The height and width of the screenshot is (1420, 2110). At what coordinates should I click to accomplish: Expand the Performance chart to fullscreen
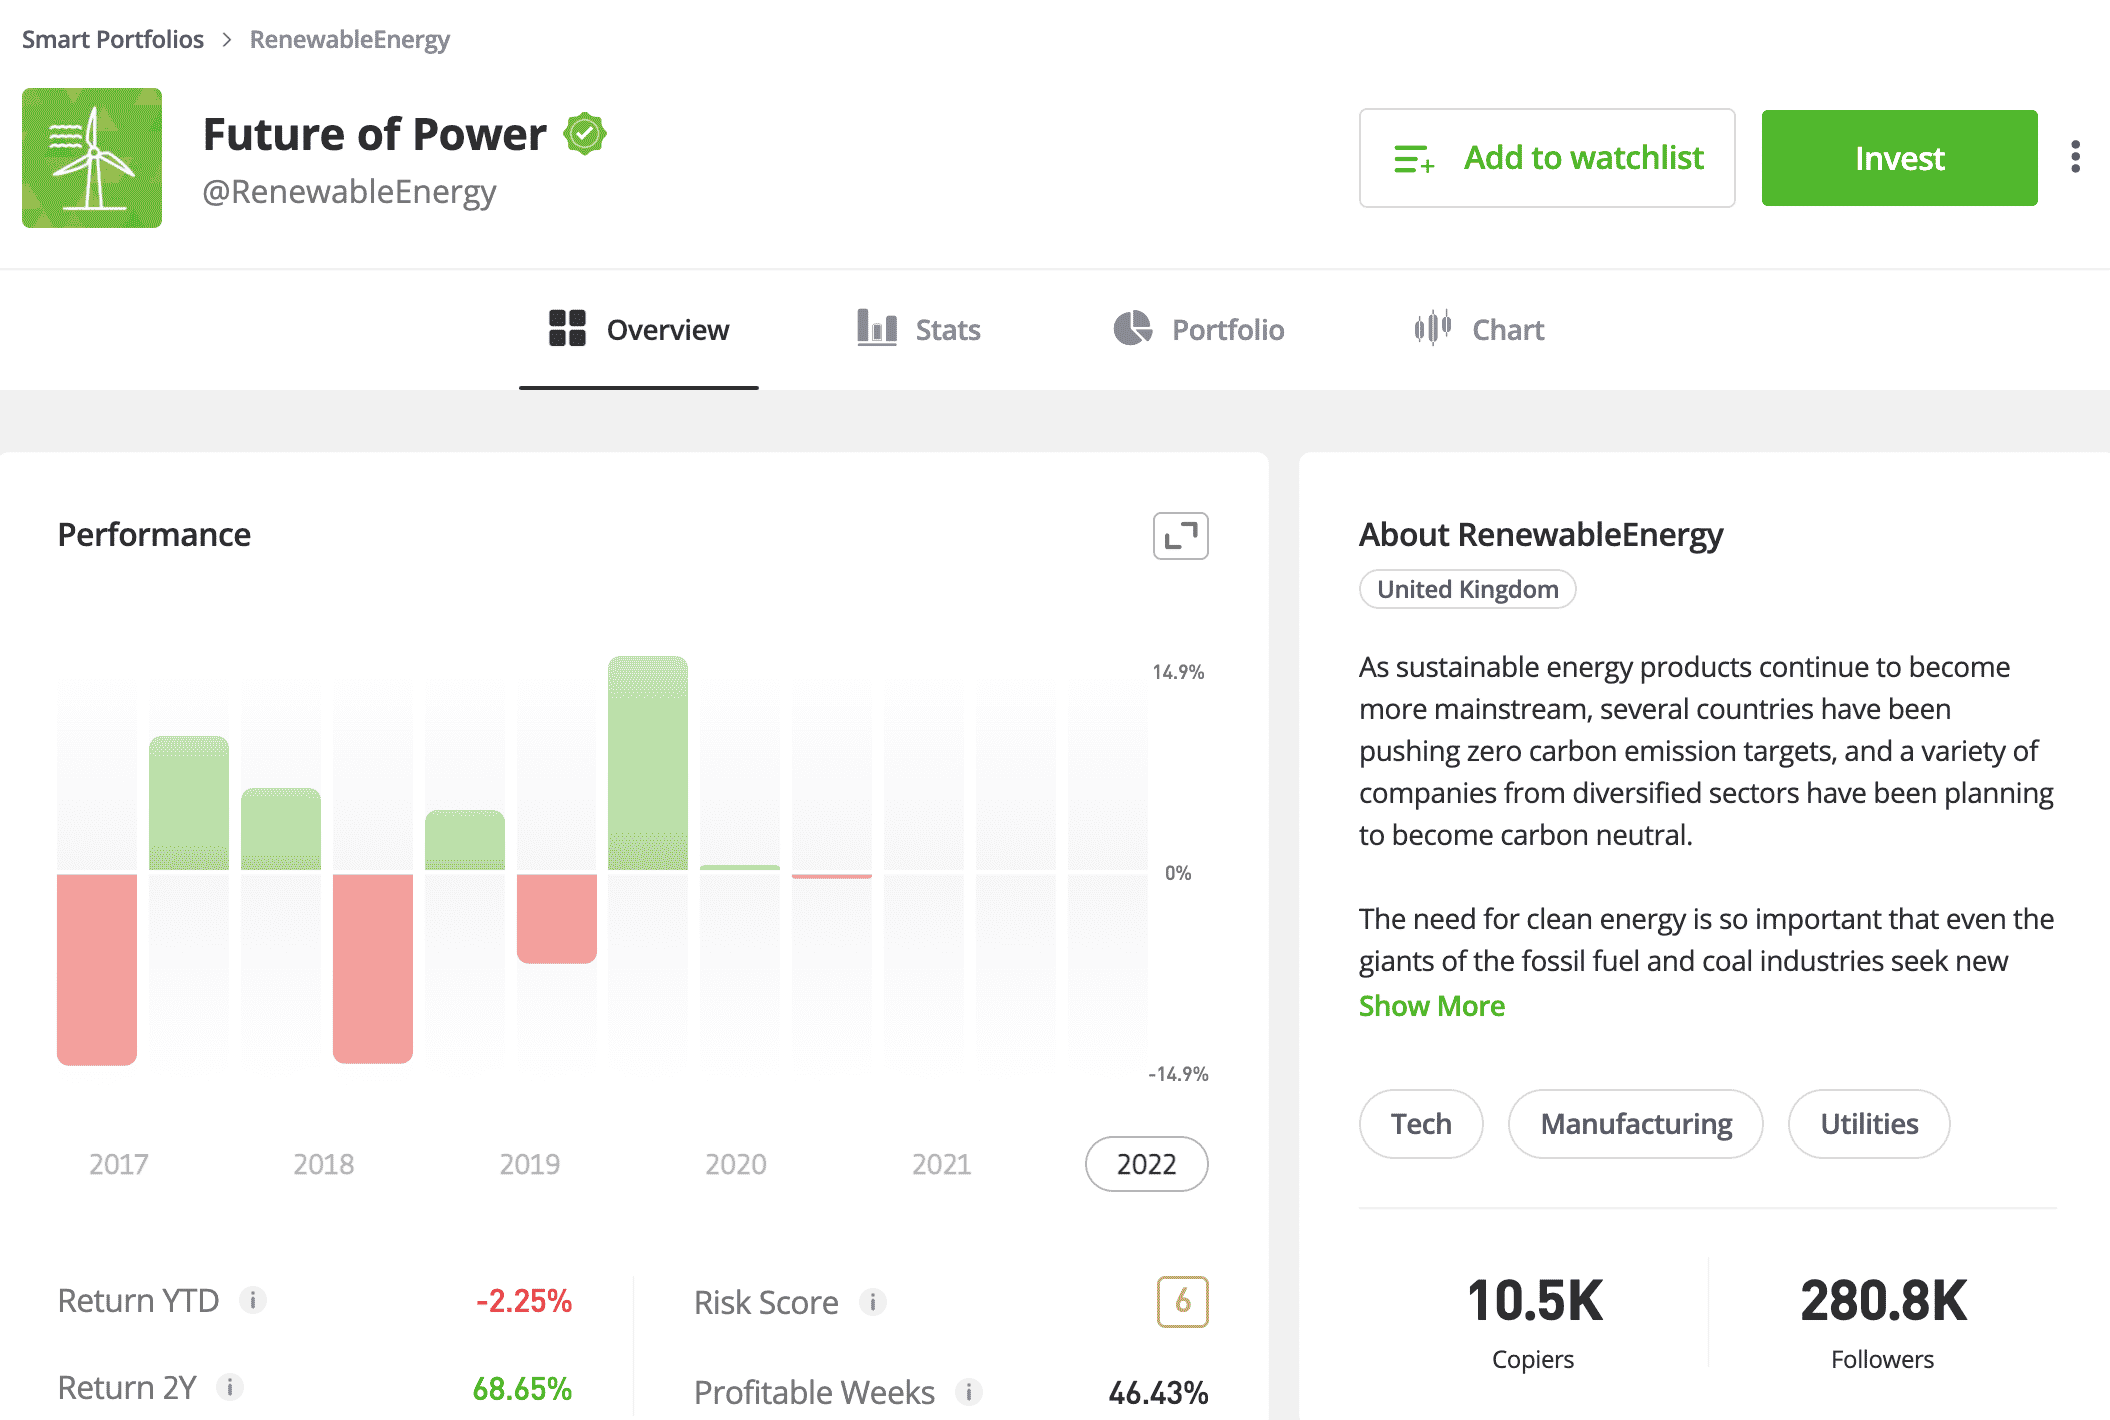point(1180,536)
